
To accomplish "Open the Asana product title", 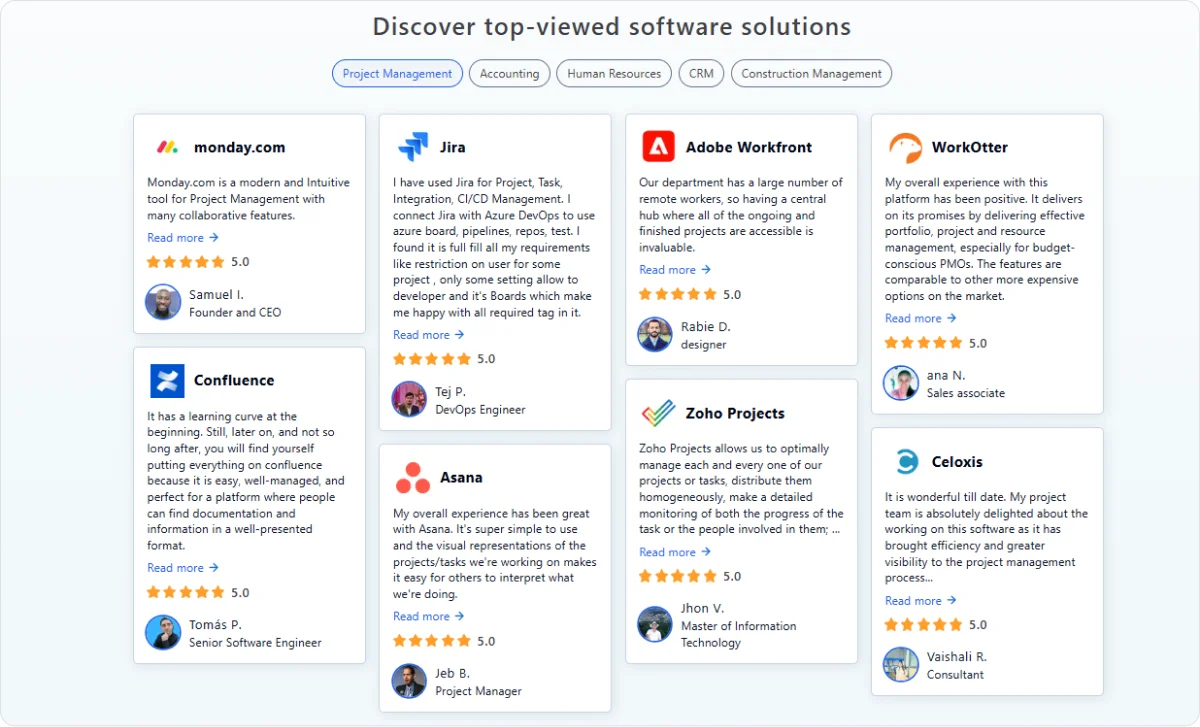I will 461,478.
